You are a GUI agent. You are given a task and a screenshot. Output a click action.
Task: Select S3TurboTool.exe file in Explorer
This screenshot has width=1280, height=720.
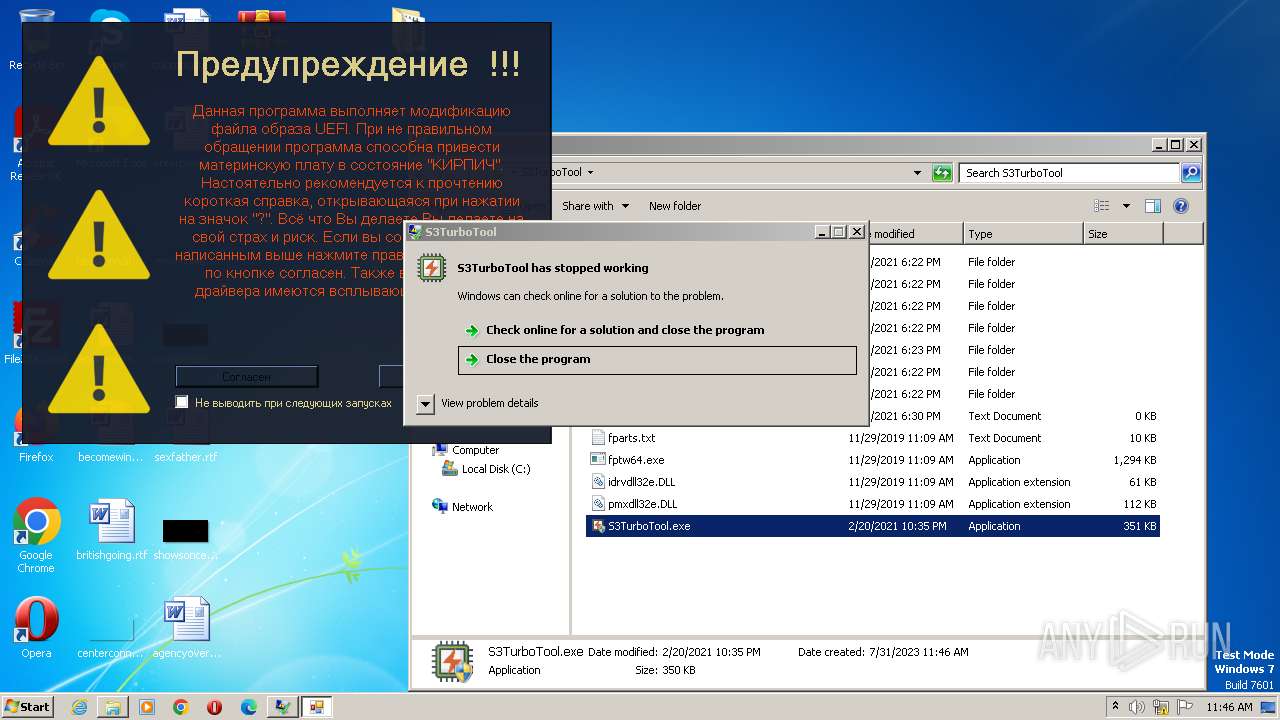pos(872,526)
